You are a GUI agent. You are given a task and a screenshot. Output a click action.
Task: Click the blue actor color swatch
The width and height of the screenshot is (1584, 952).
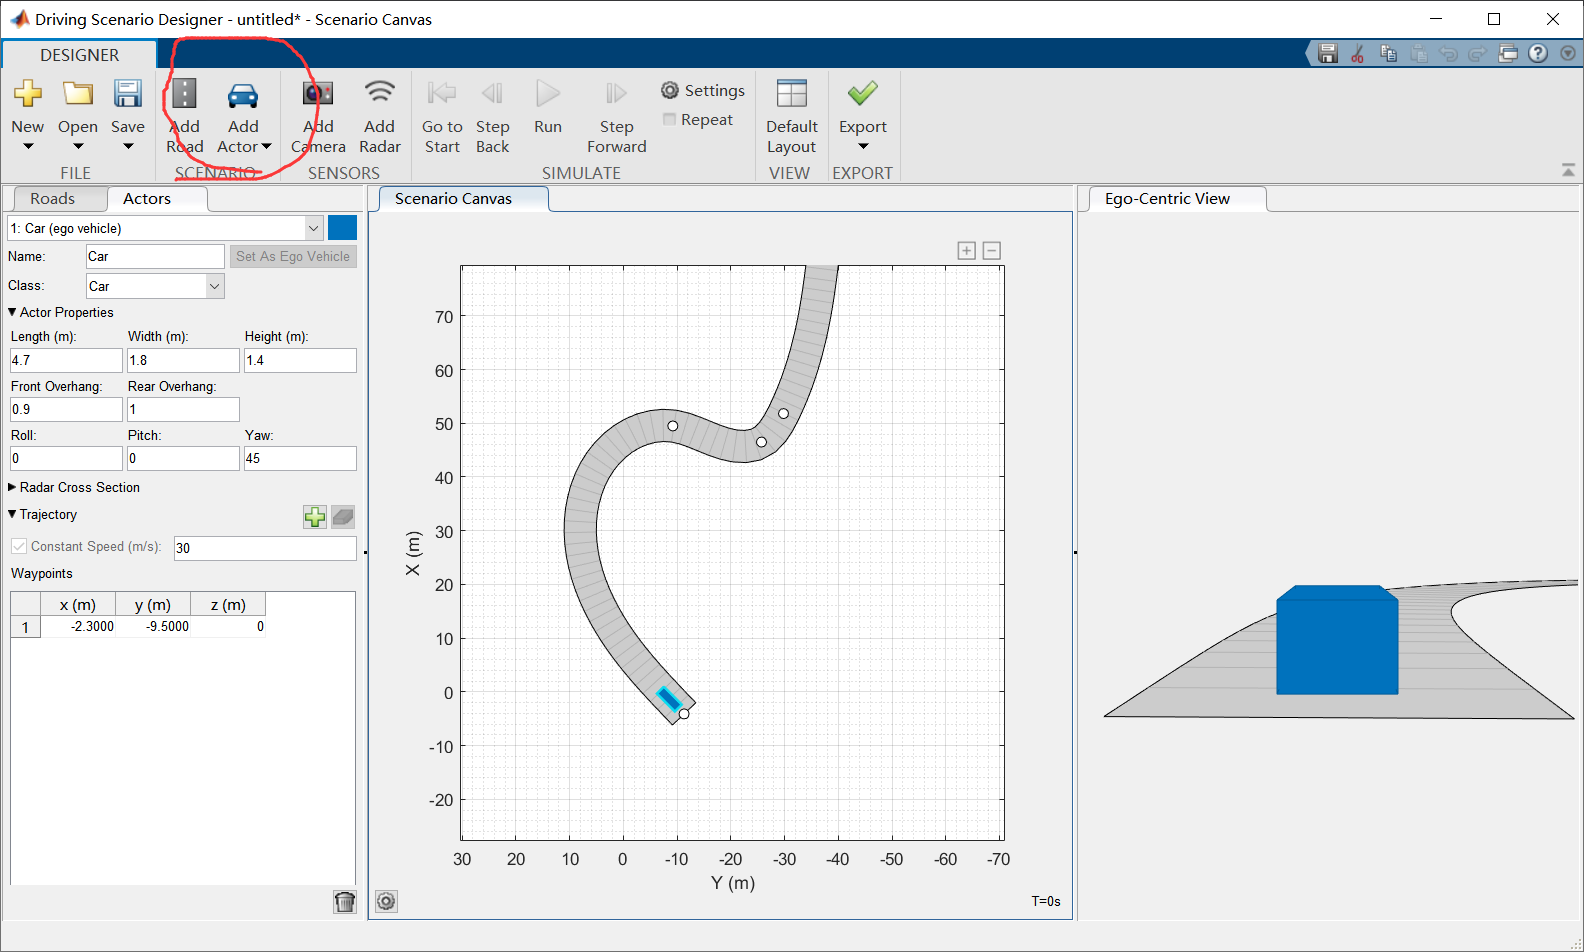(x=342, y=228)
